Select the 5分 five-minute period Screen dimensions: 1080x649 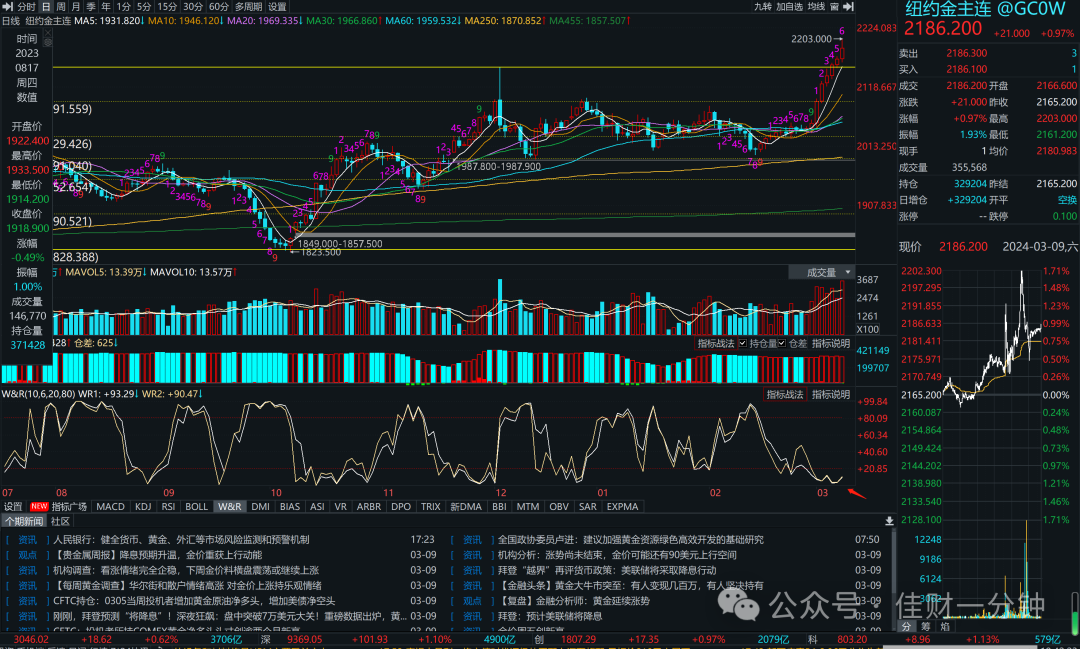pos(144,6)
